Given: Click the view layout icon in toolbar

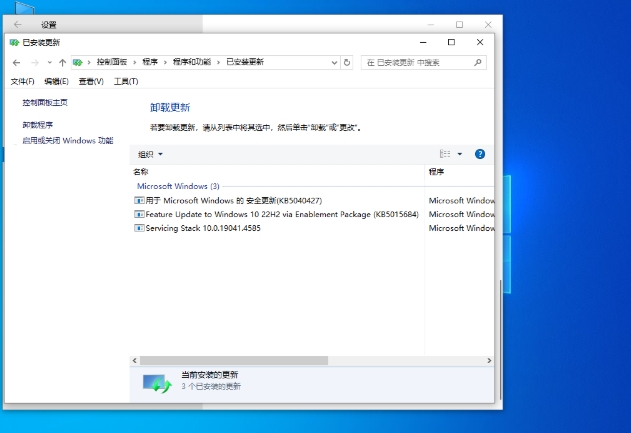Looking at the screenshot, I should [445, 154].
